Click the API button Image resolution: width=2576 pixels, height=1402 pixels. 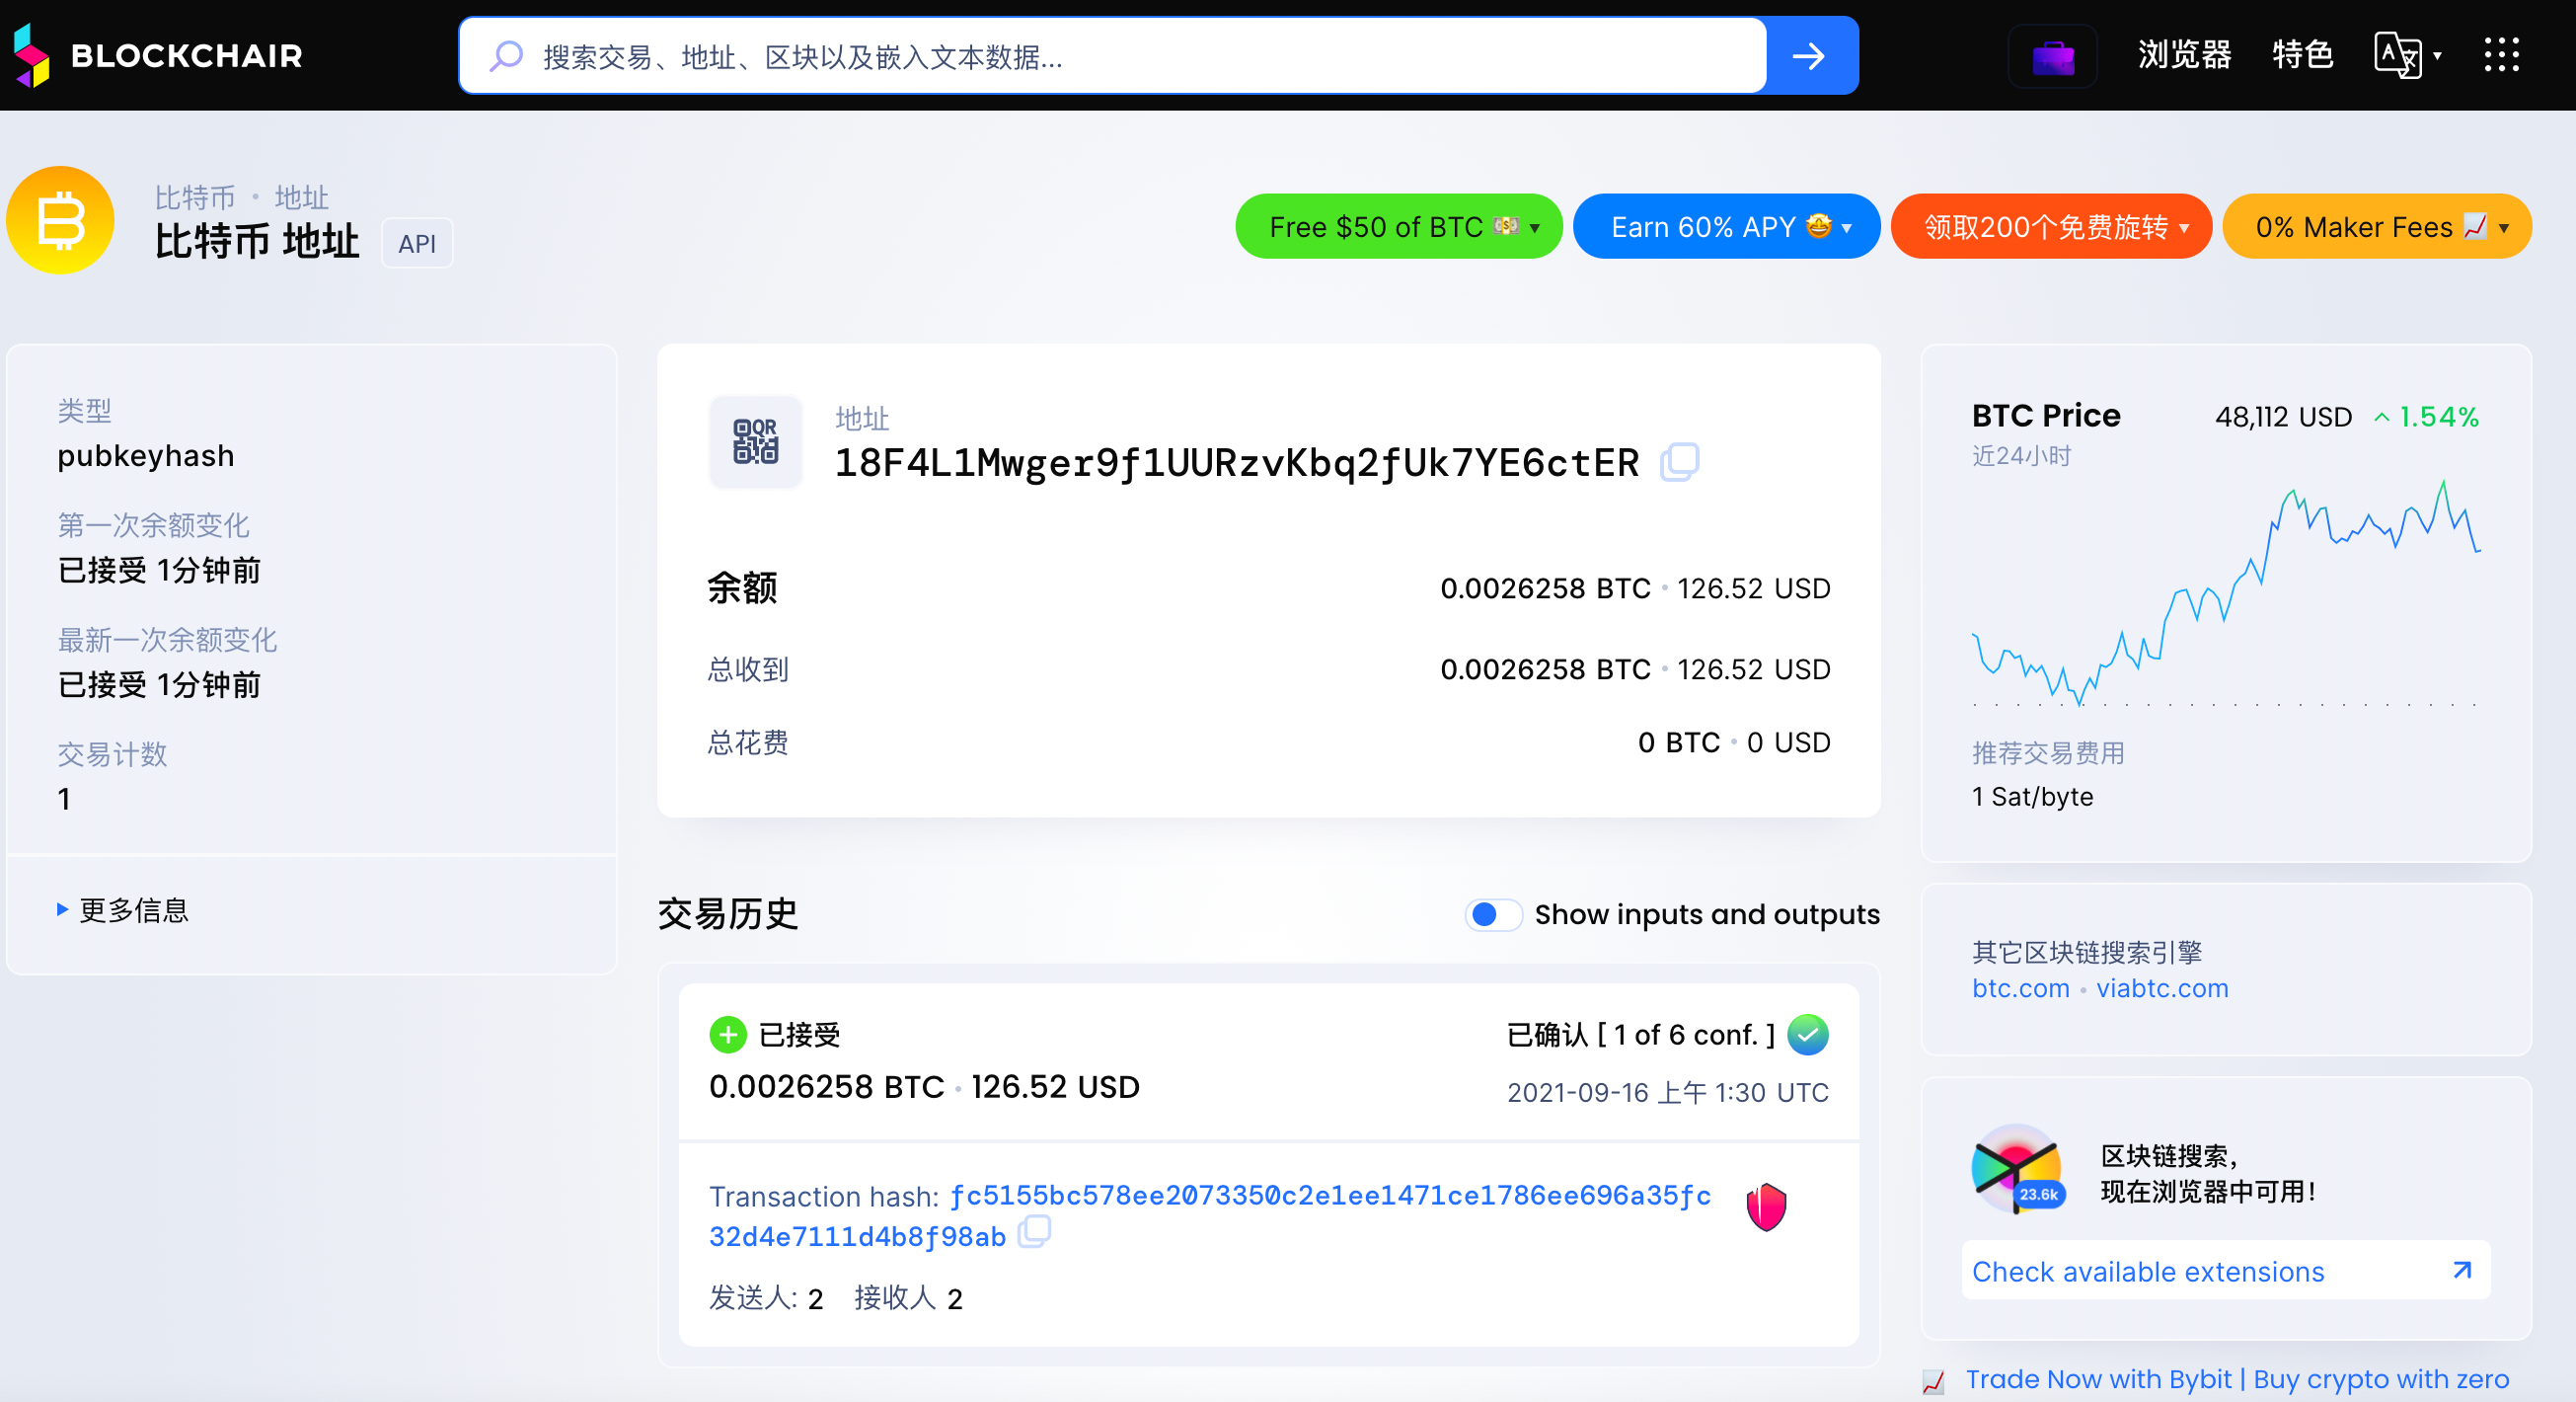(417, 243)
